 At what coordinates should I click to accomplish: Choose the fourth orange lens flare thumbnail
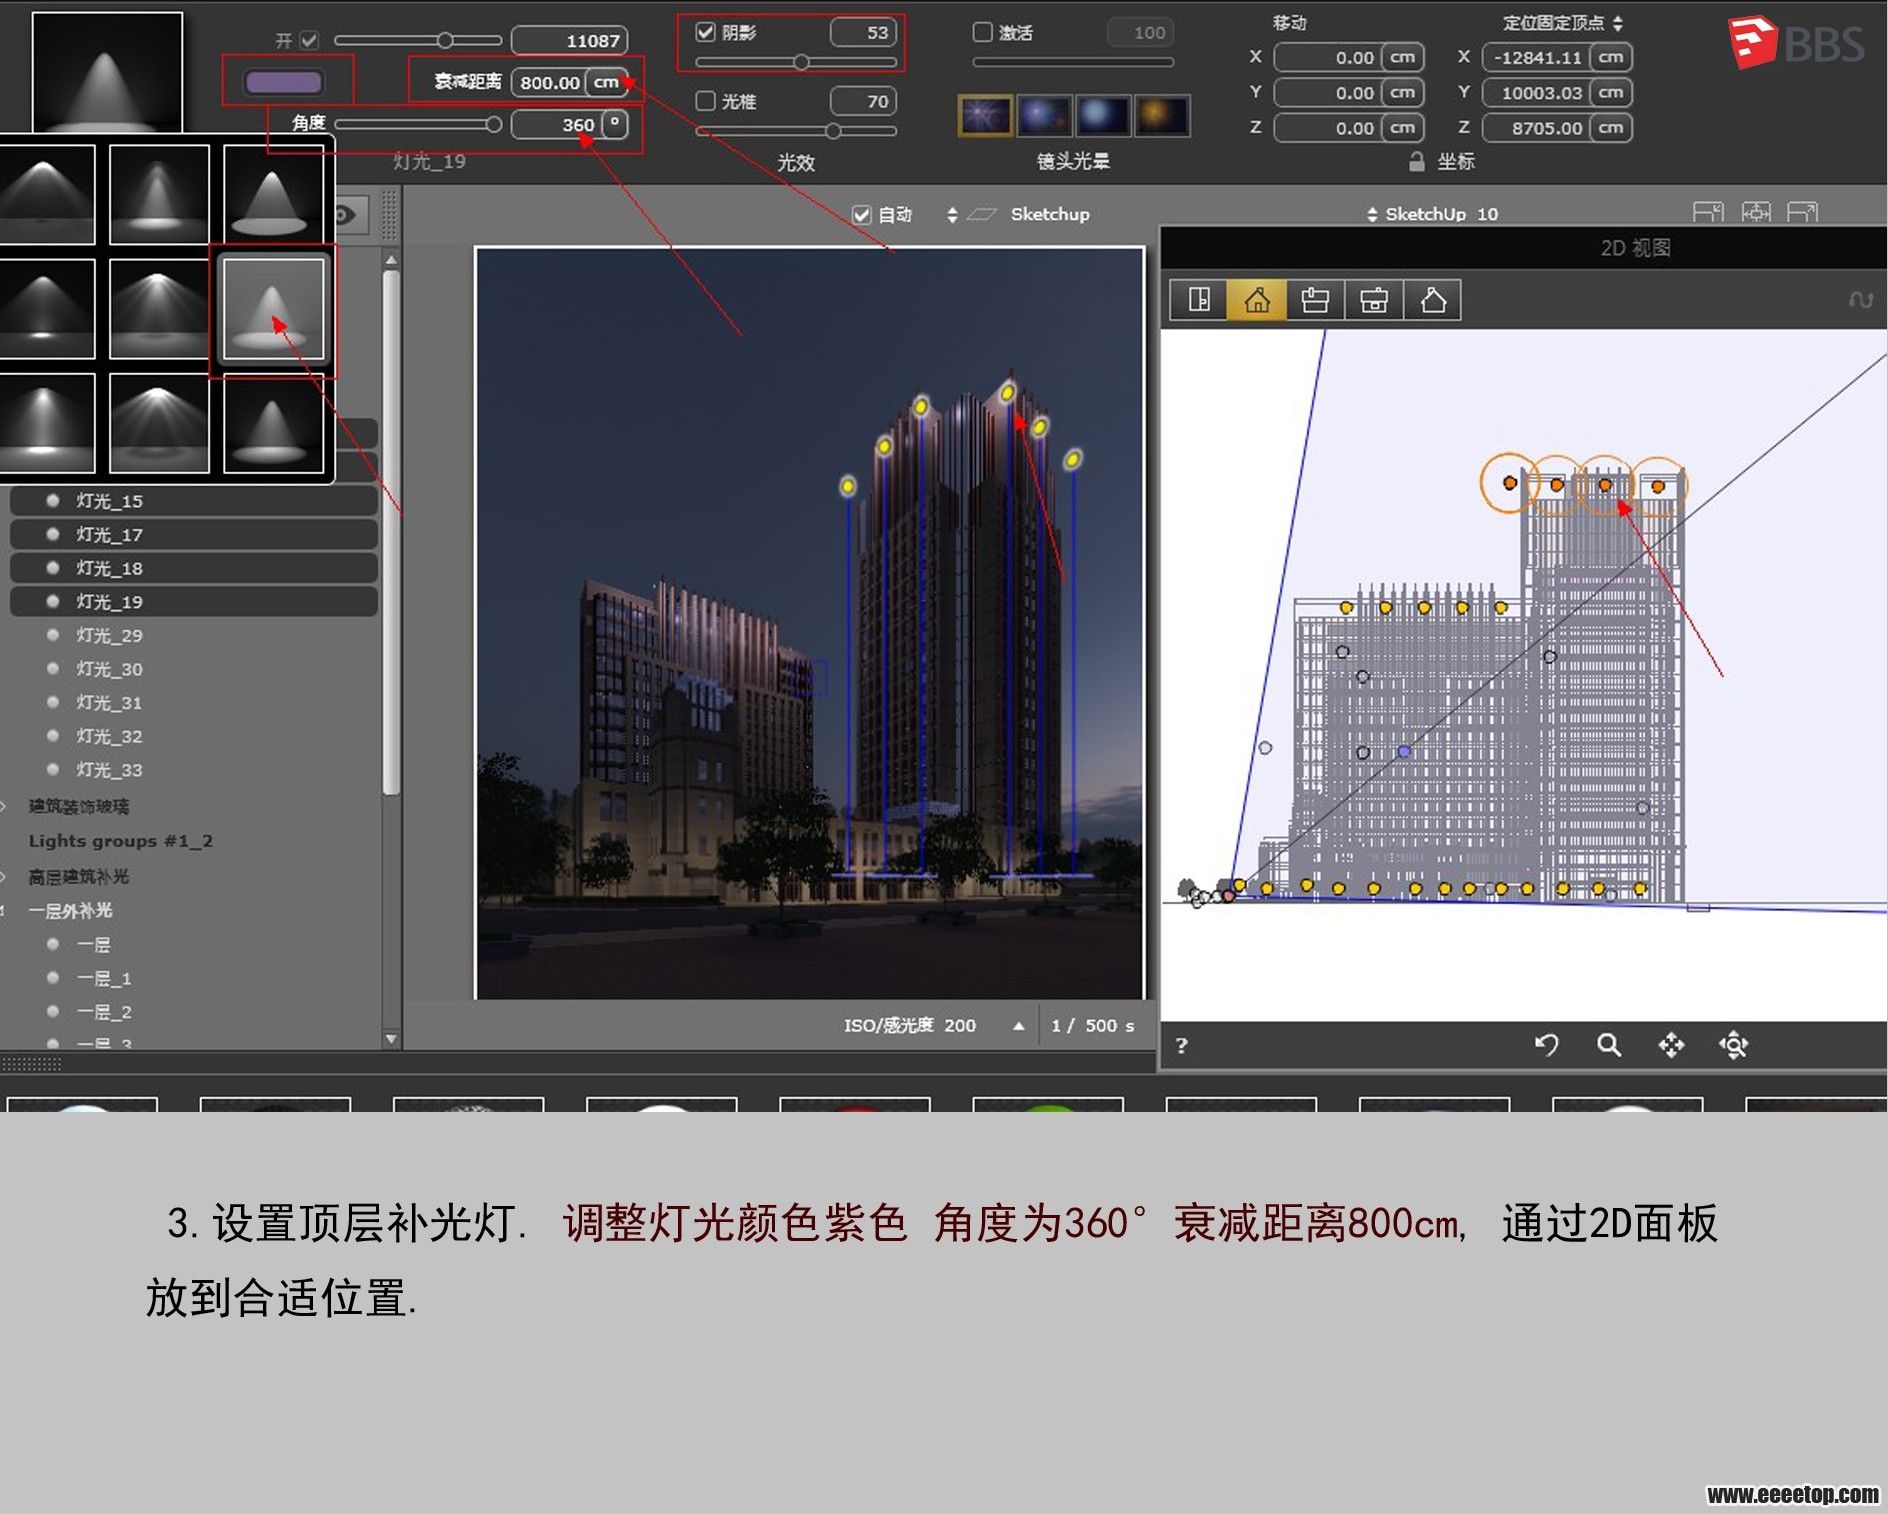pyautogui.click(x=1162, y=116)
